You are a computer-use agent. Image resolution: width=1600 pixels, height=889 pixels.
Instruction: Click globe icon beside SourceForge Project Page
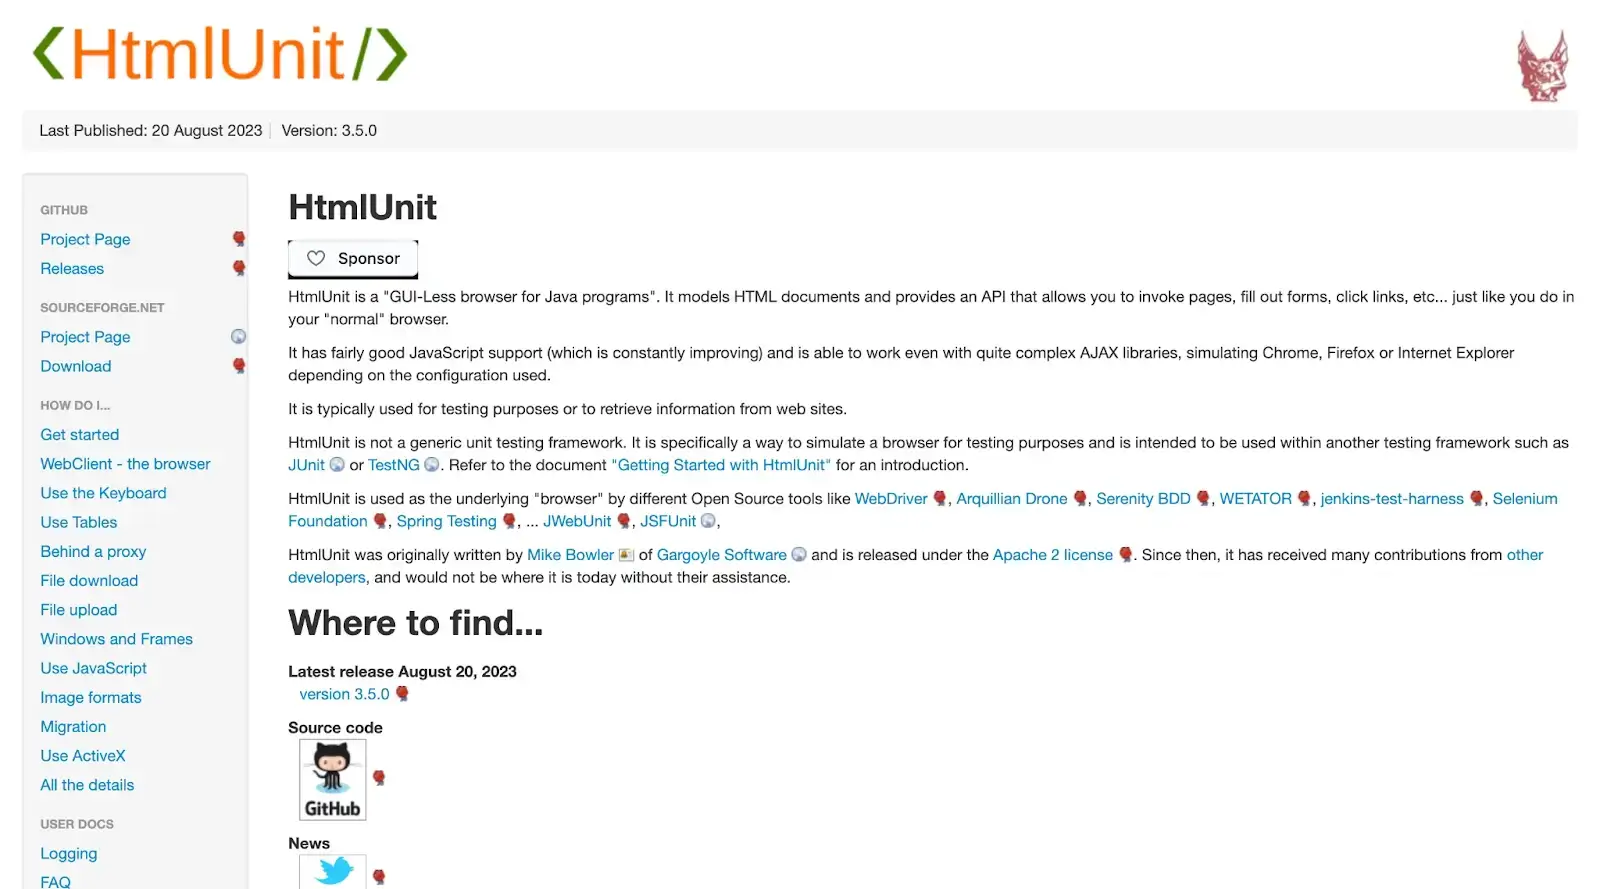click(239, 337)
